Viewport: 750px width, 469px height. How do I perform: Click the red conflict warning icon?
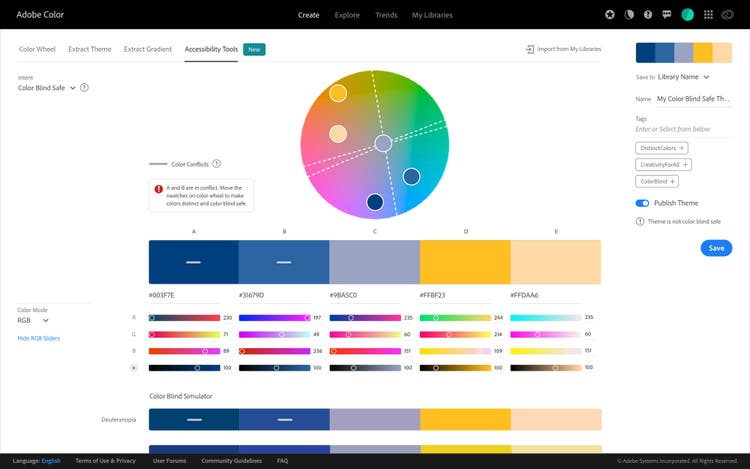159,188
